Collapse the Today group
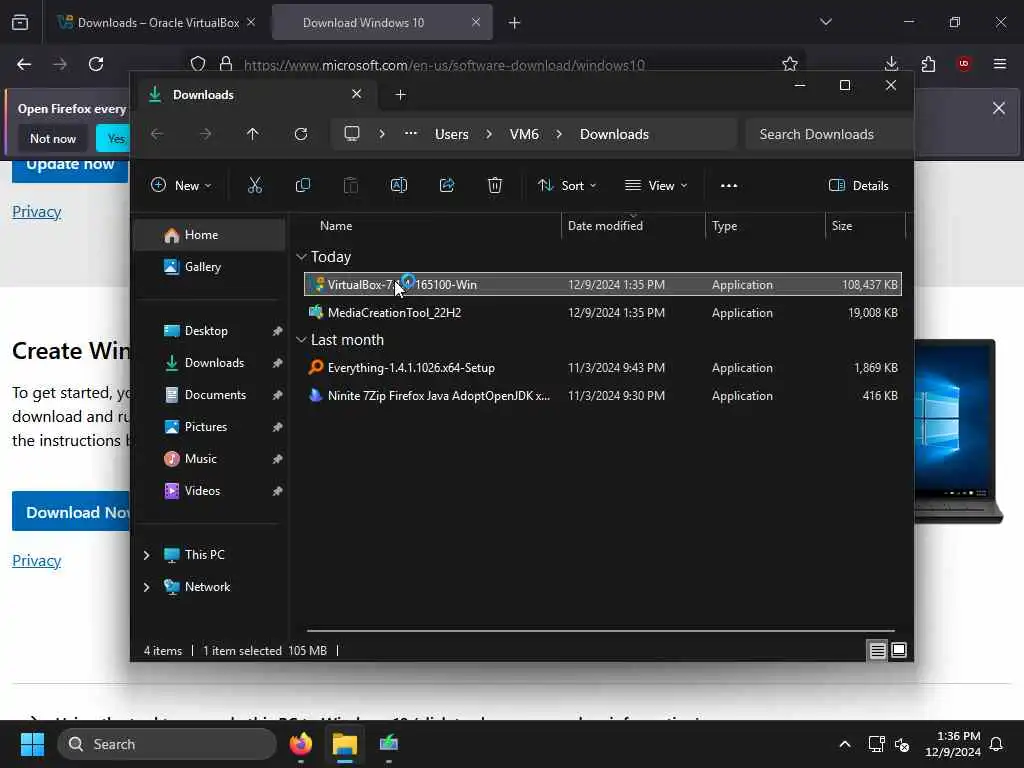 [301, 257]
